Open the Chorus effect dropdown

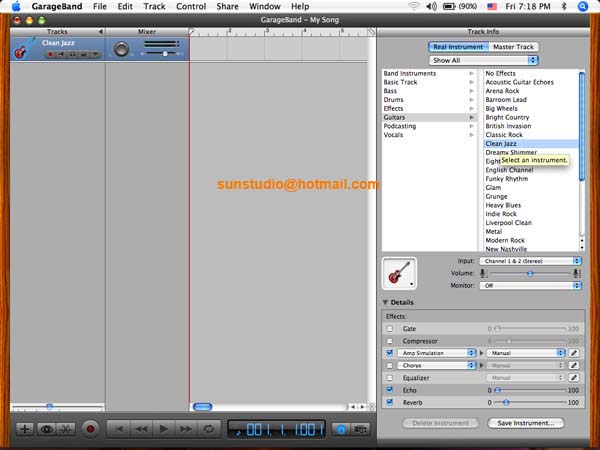point(437,365)
